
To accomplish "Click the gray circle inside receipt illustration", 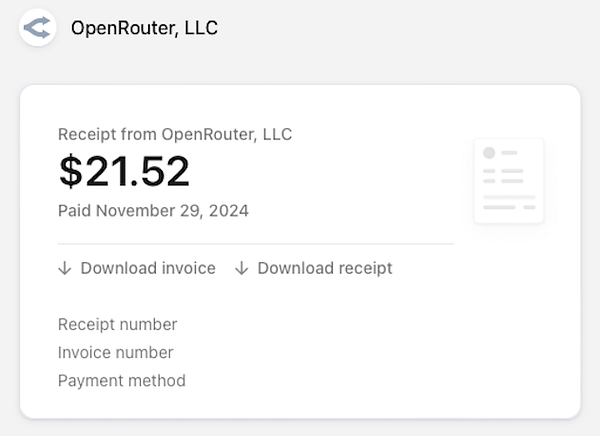I will point(489,153).
